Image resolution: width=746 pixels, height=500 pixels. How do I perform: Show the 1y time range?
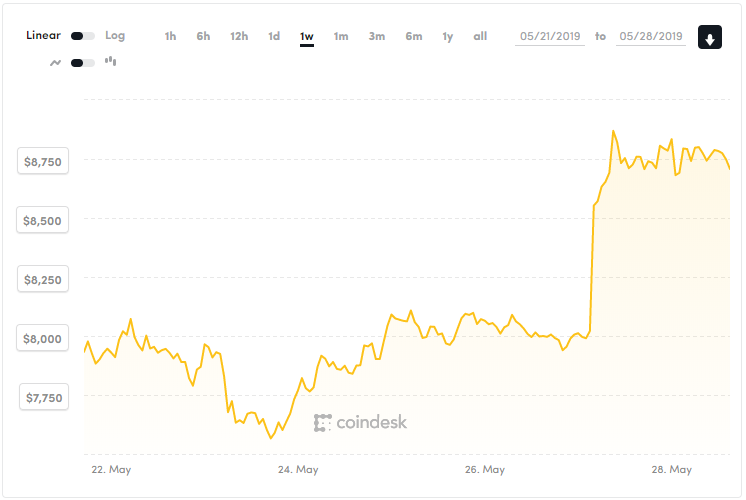447,36
